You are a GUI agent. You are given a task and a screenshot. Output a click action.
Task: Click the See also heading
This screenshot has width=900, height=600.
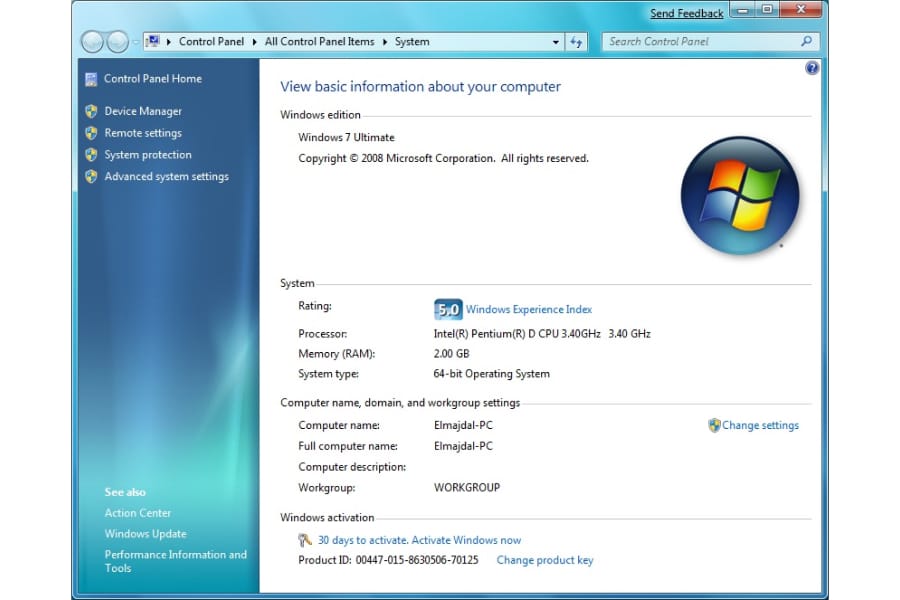125,493
